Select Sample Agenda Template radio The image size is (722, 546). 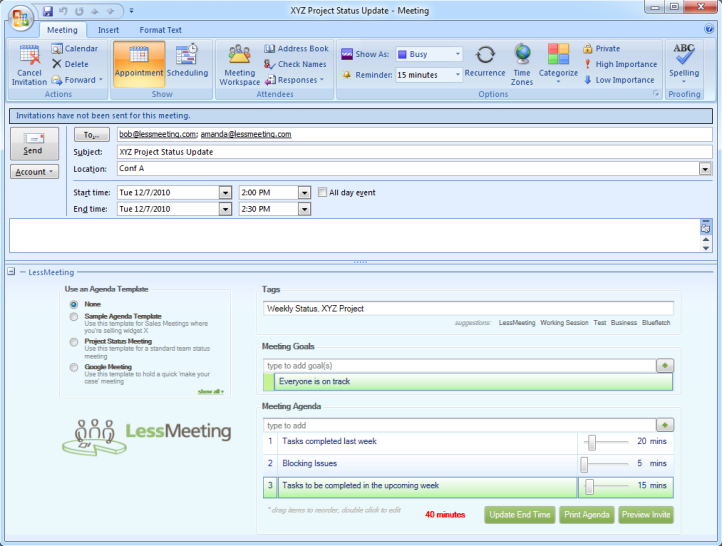click(74, 317)
